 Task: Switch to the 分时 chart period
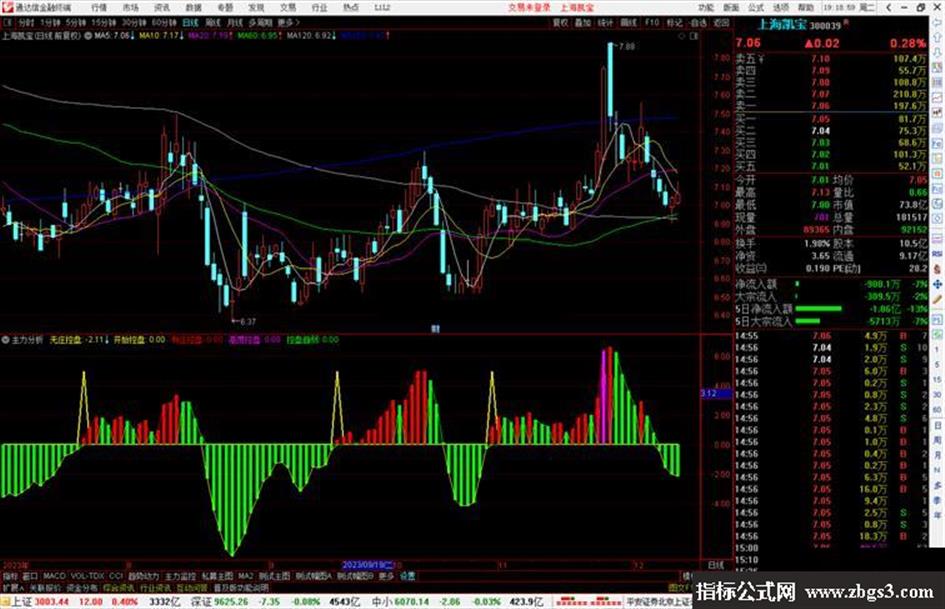(x=26, y=22)
